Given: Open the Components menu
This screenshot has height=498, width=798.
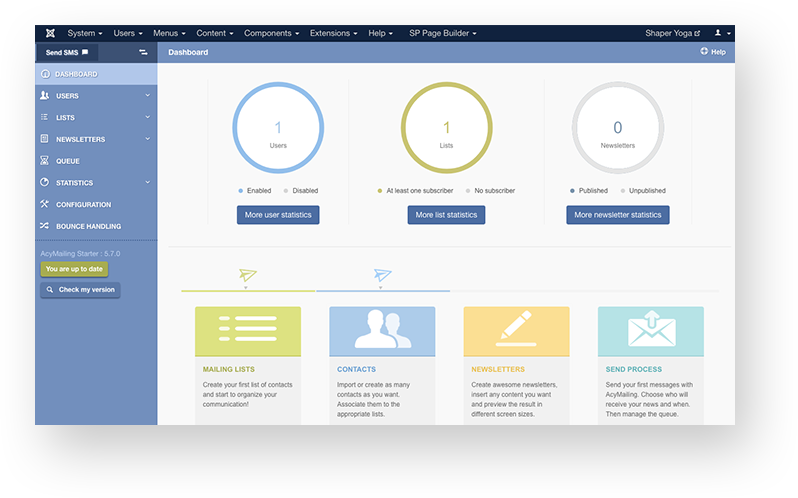Looking at the screenshot, I should tap(271, 33).
